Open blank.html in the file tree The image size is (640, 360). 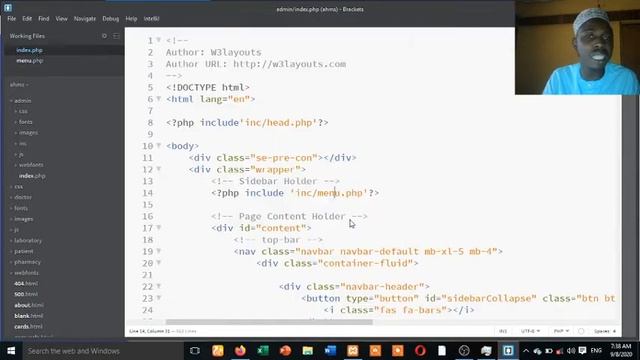pyautogui.click(x=29, y=316)
